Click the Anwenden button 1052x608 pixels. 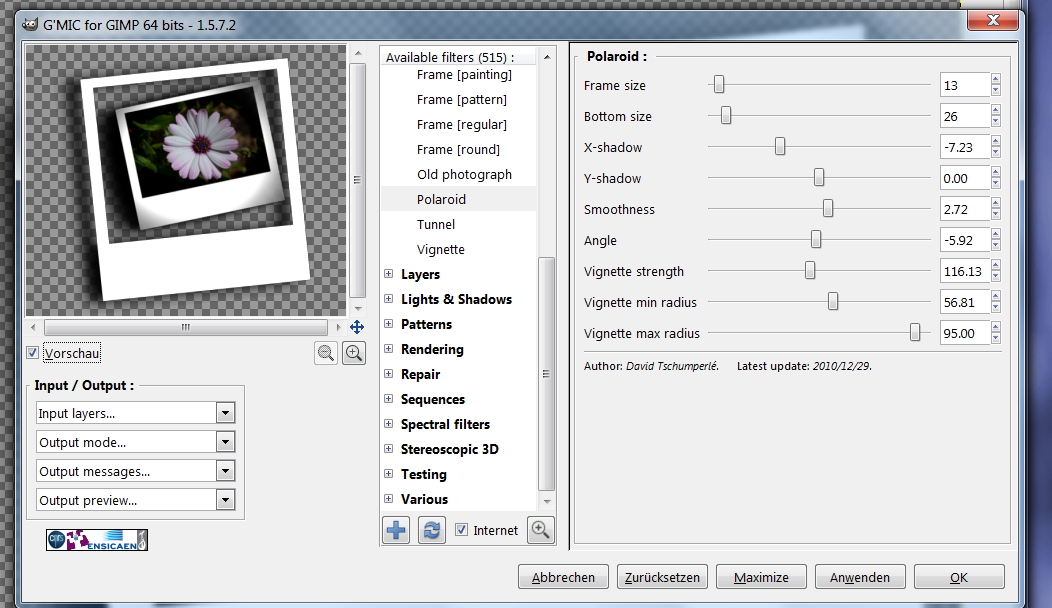860,577
